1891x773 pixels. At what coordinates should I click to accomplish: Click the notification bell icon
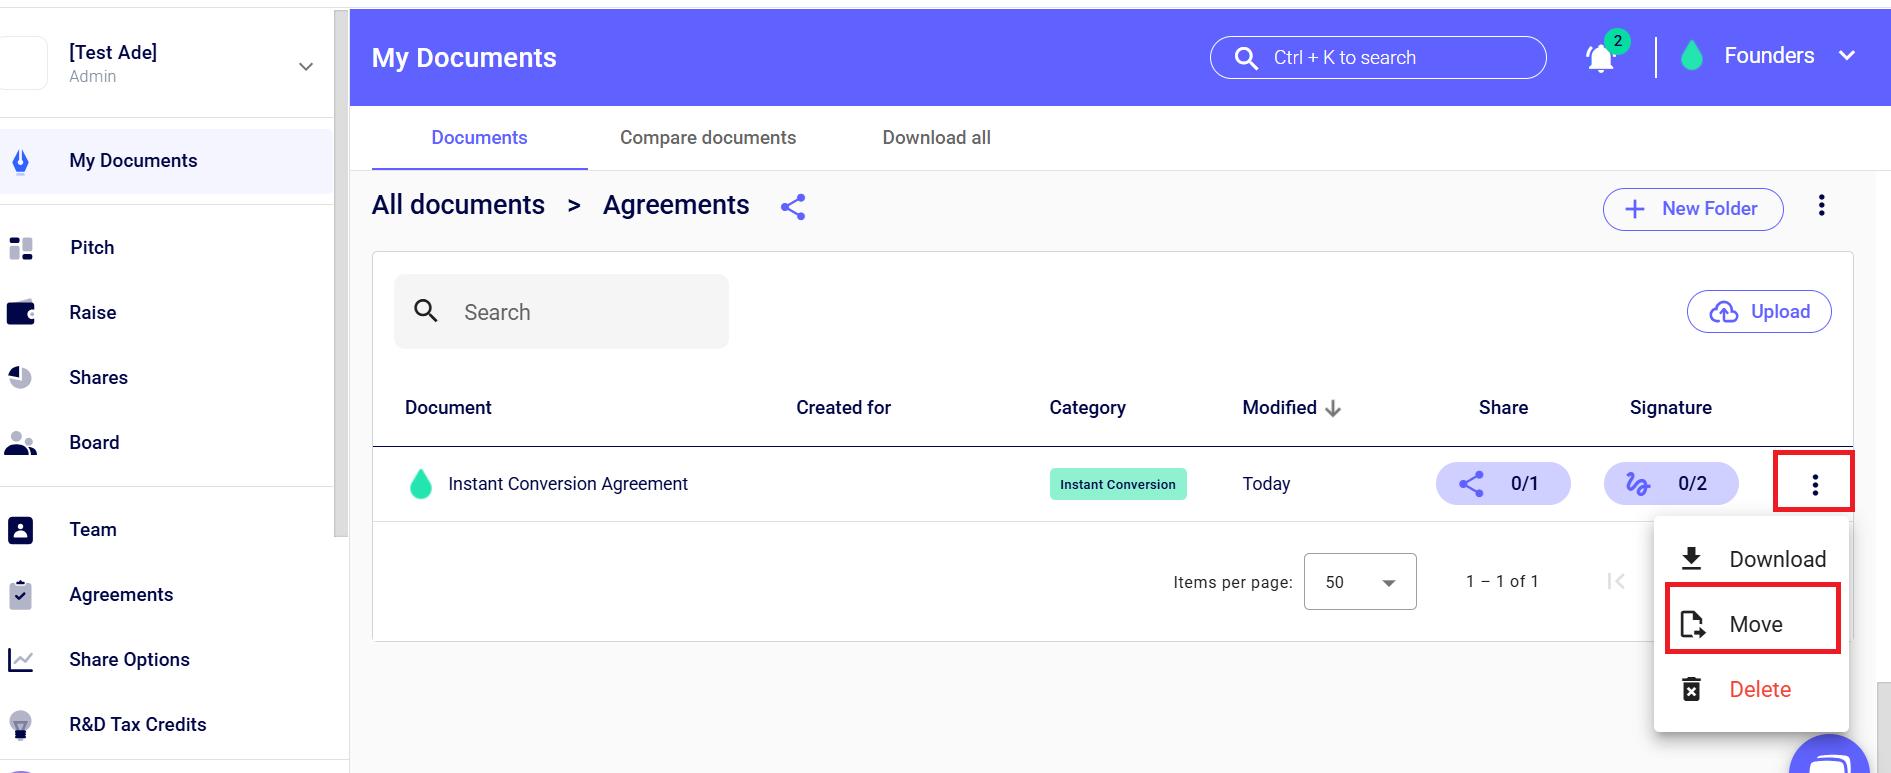(x=1600, y=59)
